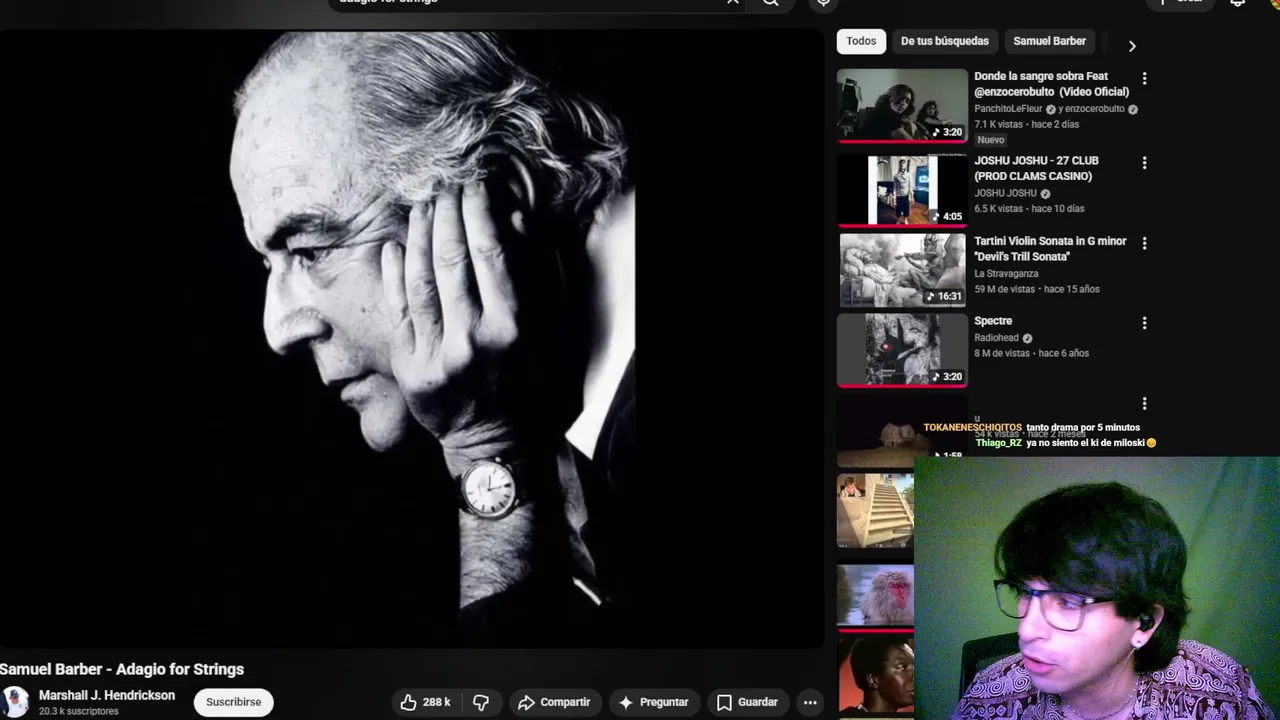Select the De tus búsquedas chip
The width and height of the screenshot is (1280, 720).
(944, 41)
